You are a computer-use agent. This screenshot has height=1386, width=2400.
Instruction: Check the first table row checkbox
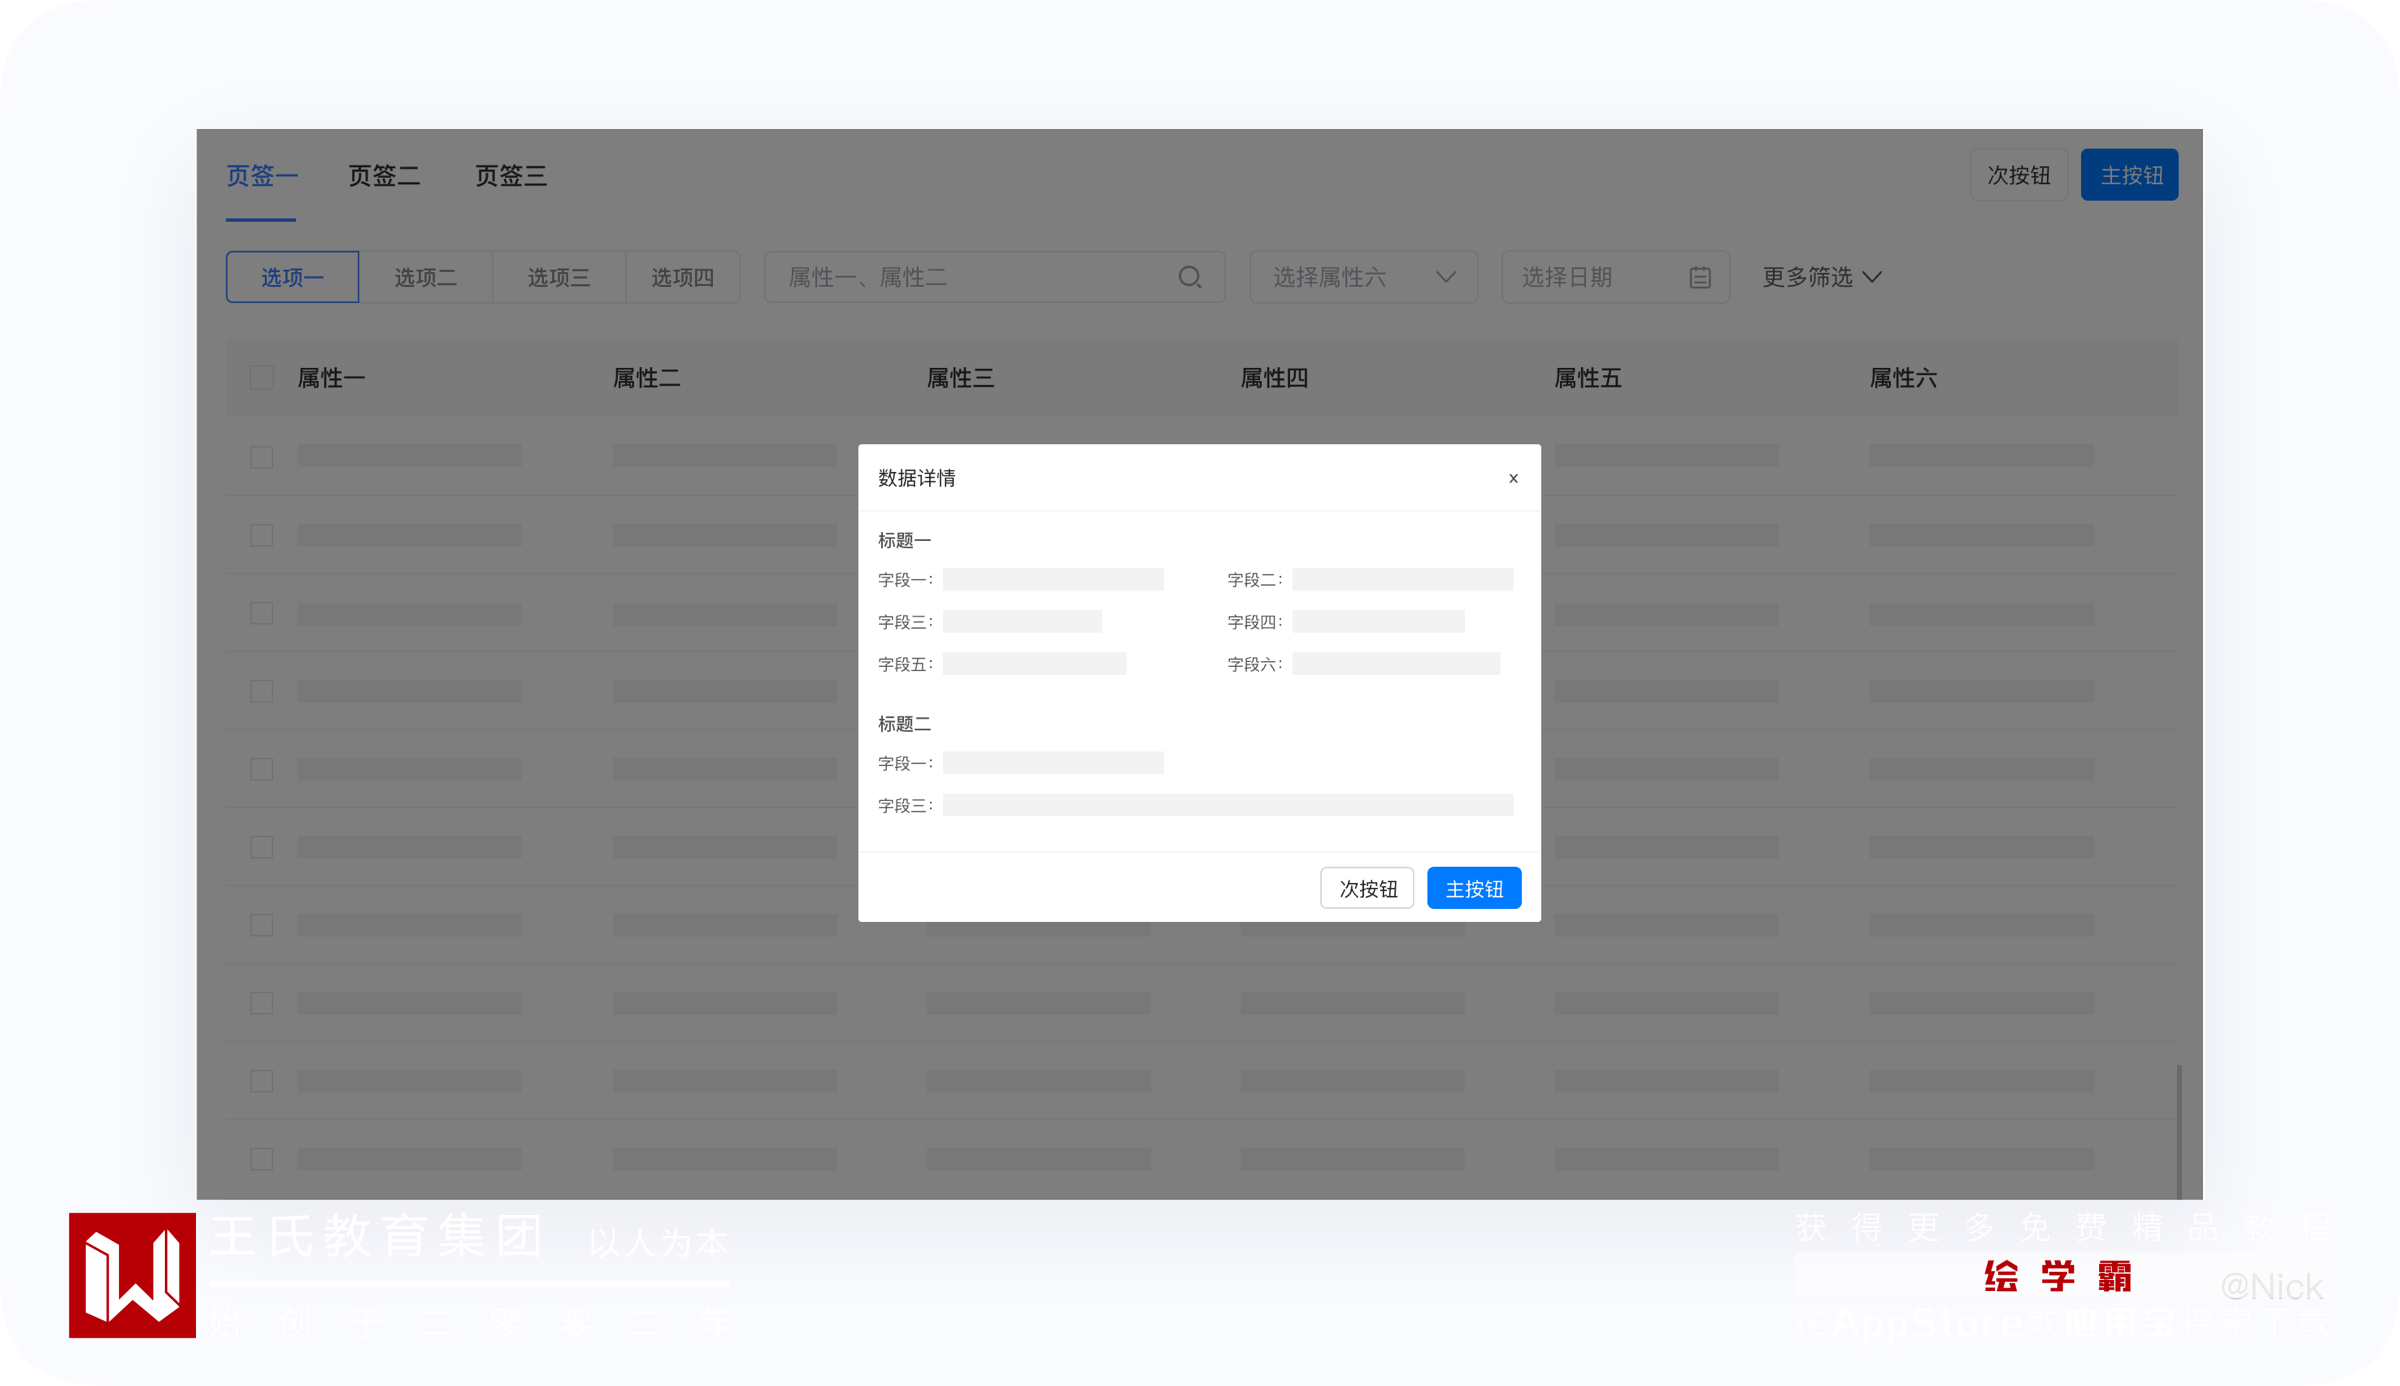click(x=261, y=457)
